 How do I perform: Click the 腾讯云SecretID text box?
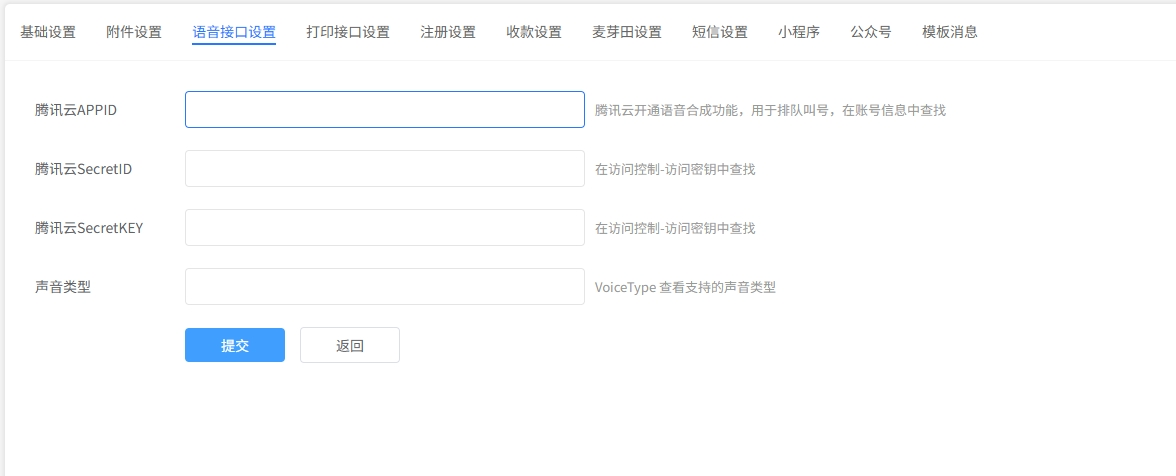point(384,169)
